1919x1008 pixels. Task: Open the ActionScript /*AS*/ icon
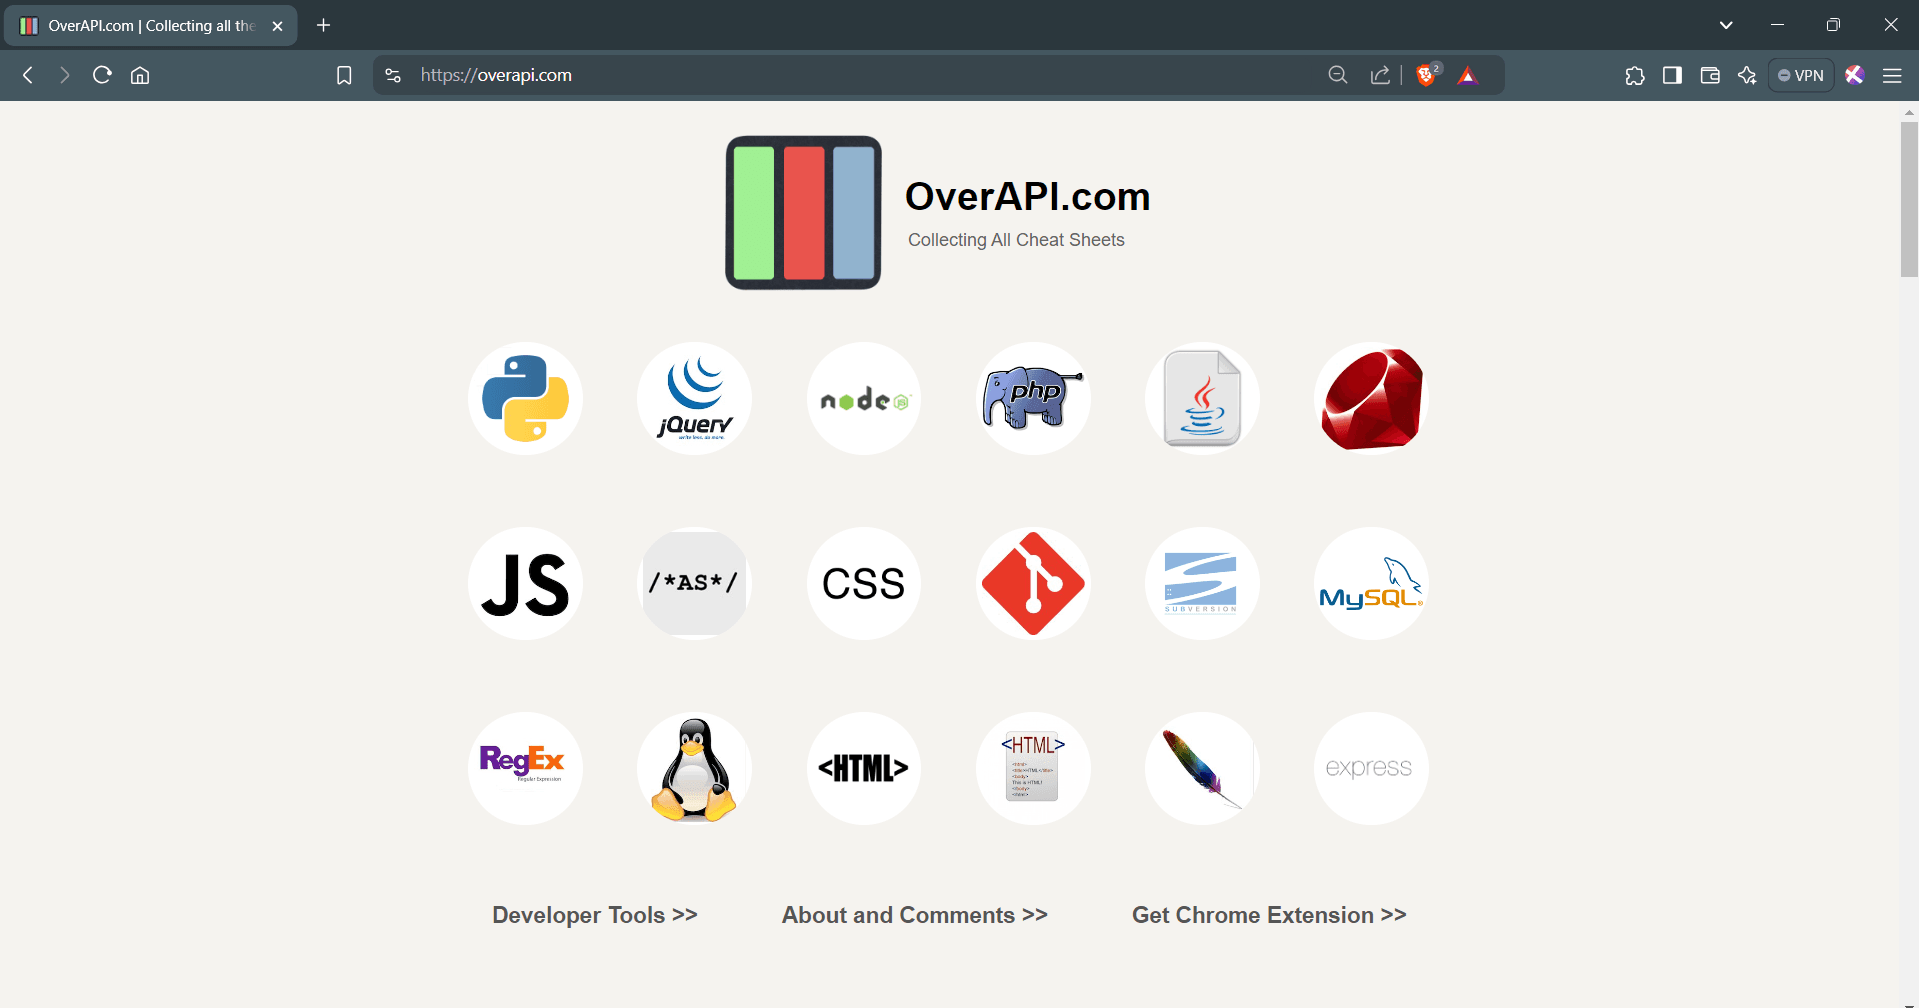694,583
